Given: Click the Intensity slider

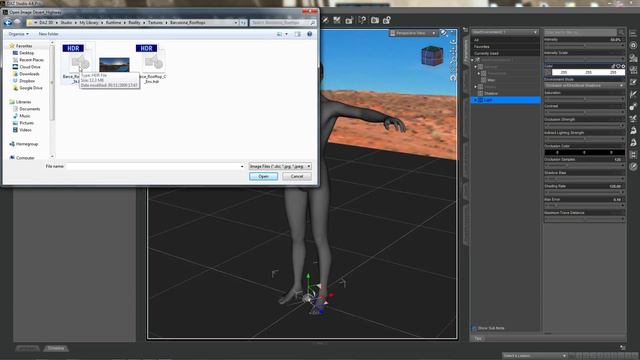Looking at the screenshot, I should [x=584, y=45].
